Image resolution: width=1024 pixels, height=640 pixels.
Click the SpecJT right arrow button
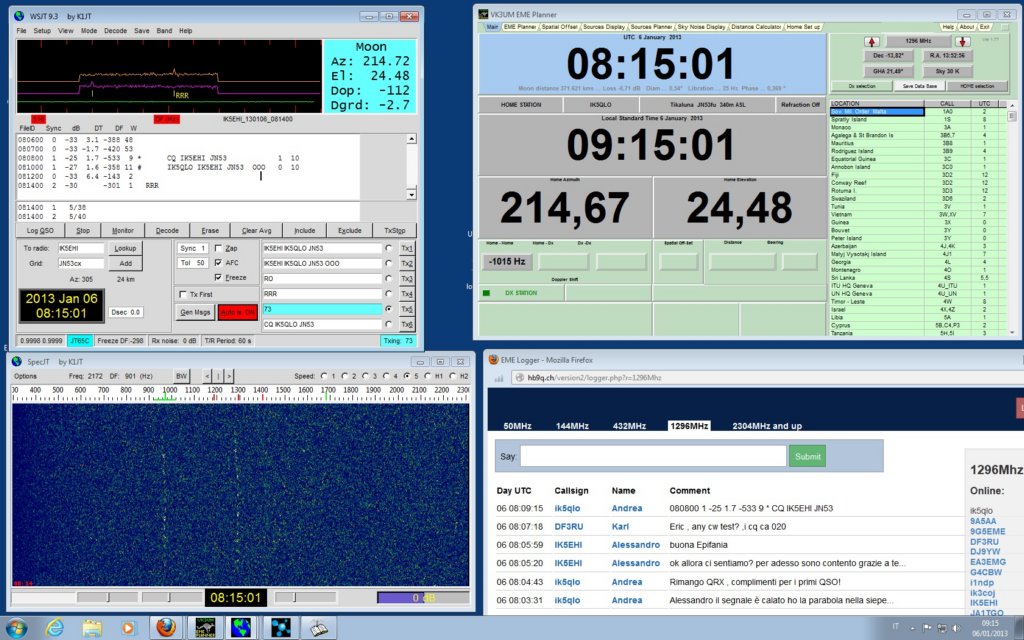[229, 376]
